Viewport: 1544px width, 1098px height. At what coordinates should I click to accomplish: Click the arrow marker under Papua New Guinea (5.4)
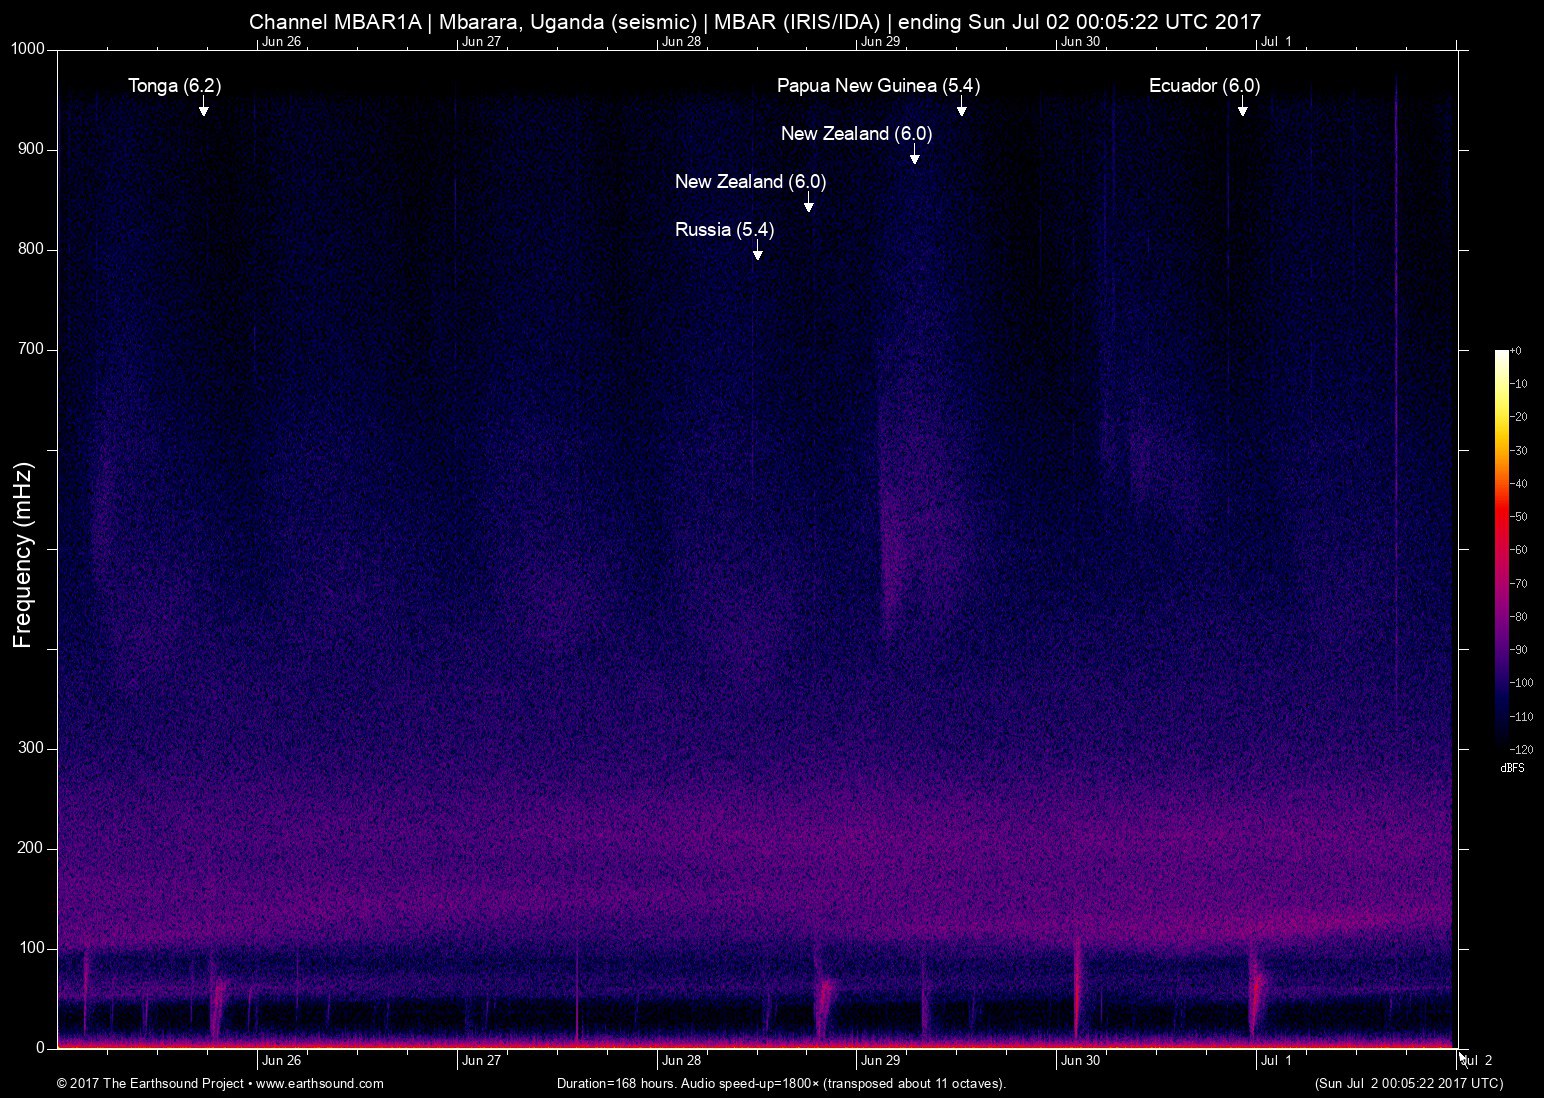click(961, 108)
